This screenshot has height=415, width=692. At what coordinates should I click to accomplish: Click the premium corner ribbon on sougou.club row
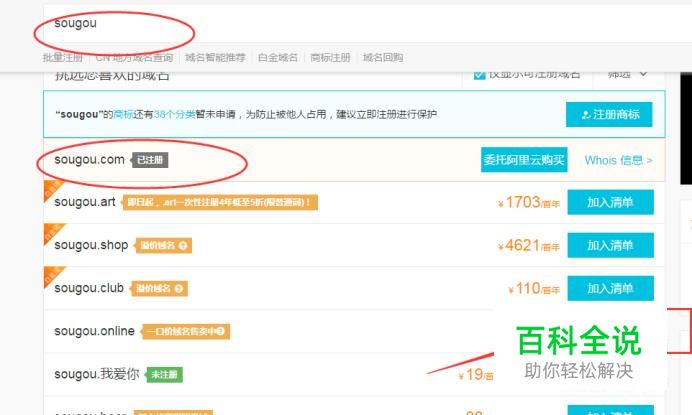point(53,275)
